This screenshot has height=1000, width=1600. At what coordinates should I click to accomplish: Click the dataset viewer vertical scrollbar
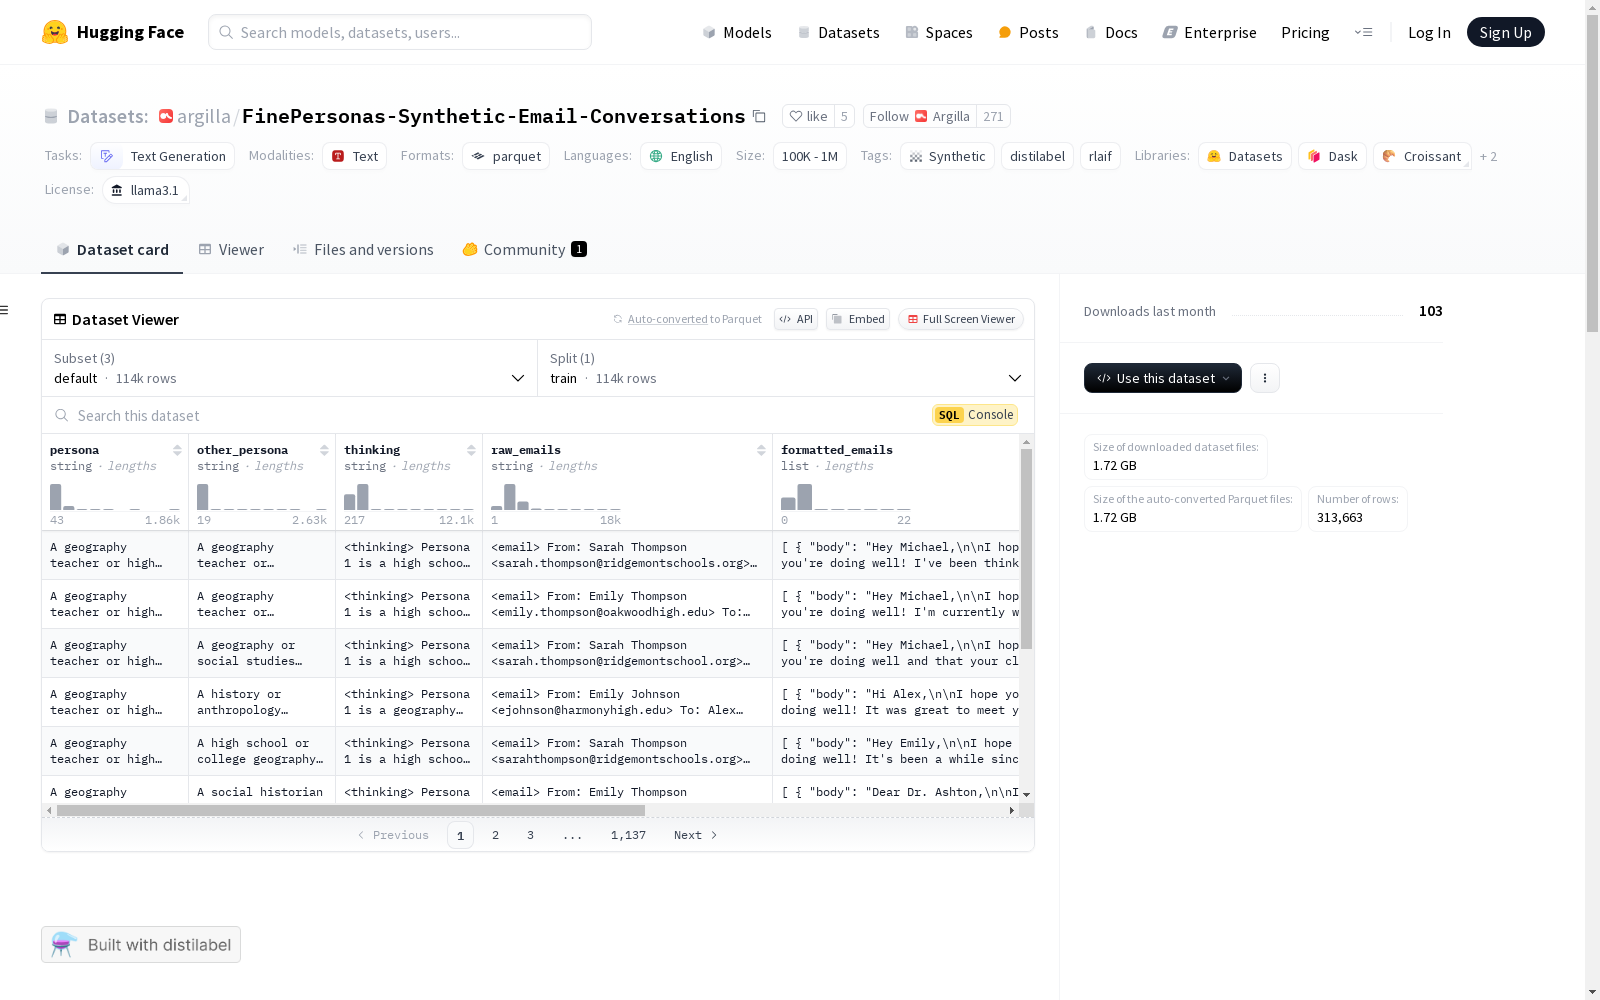pyautogui.click(x=1026, y=549)
